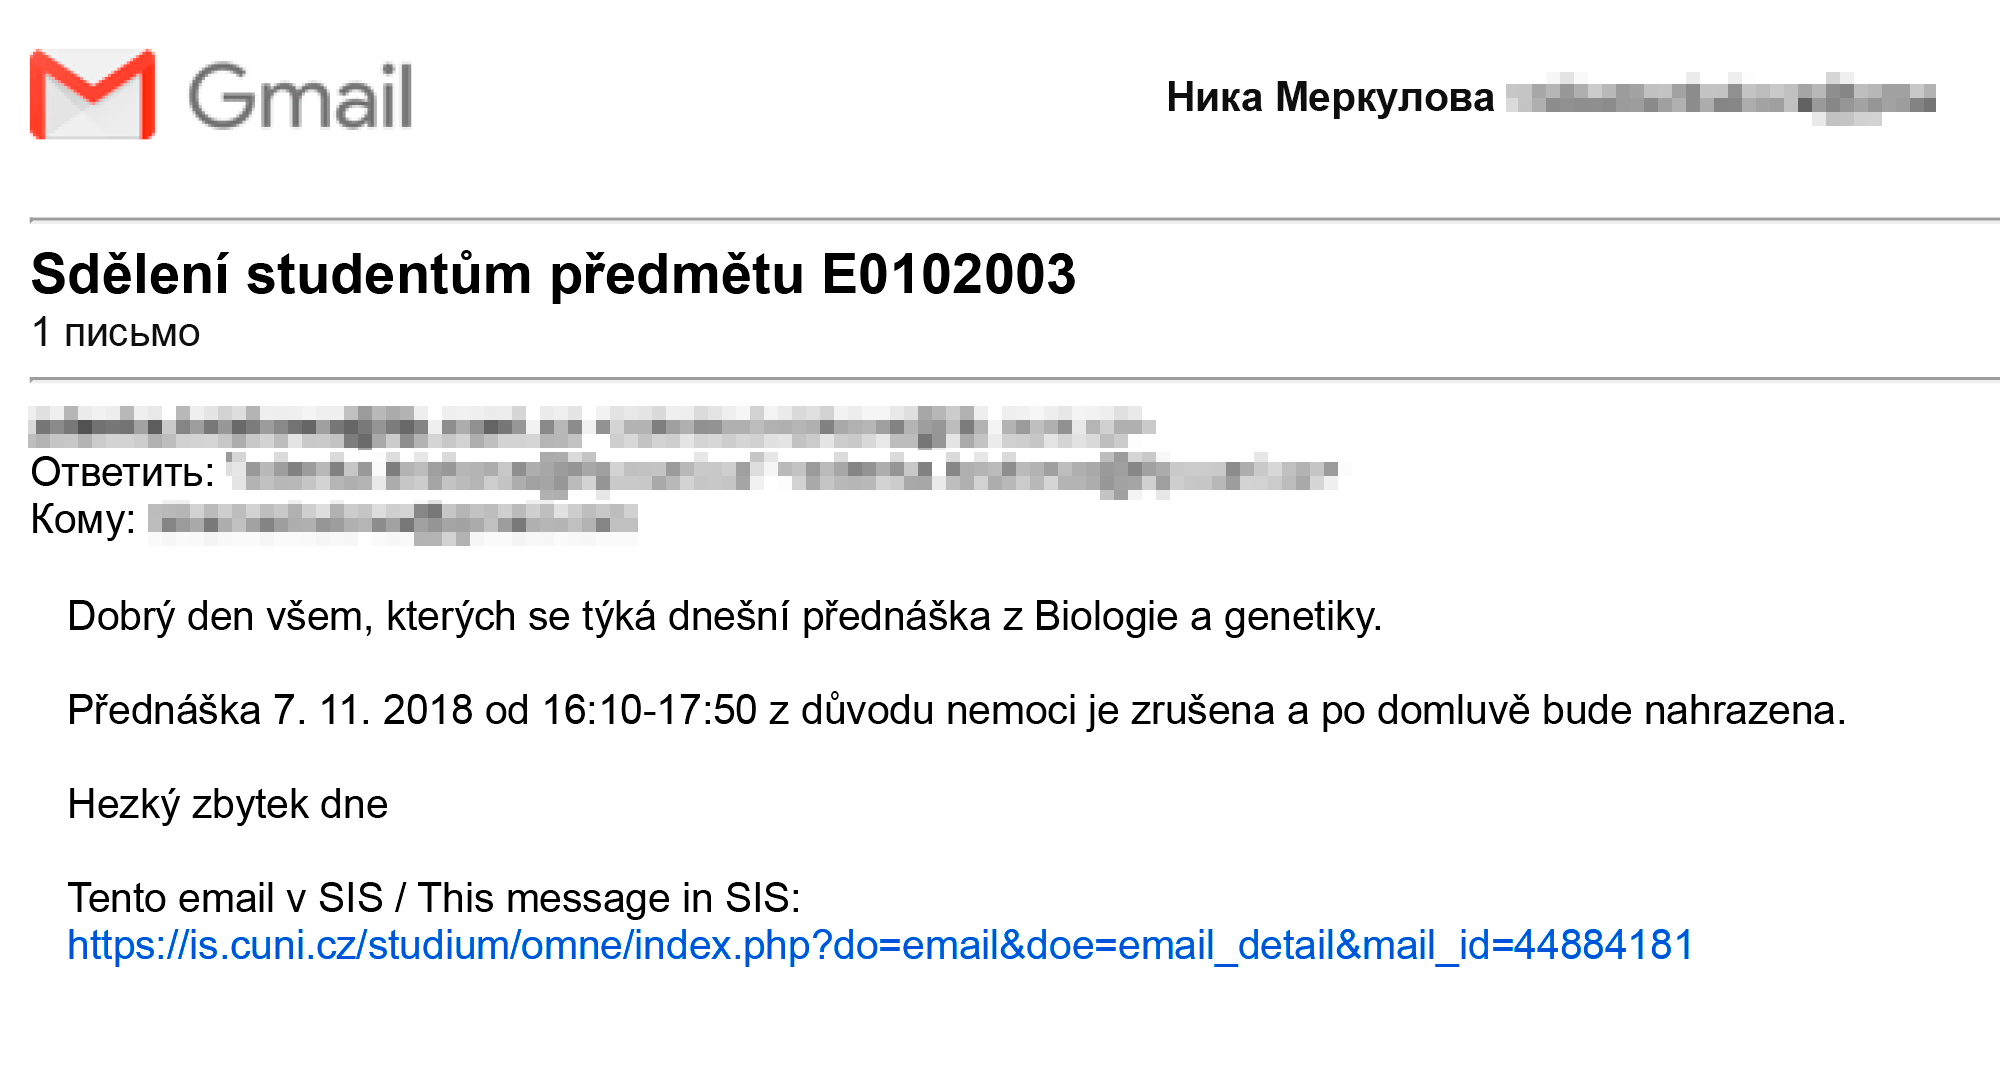Click the Gmail wordmark text
Viewport: 2000px width, 1068px height.
pyautogui.click(x=300, y=96)
